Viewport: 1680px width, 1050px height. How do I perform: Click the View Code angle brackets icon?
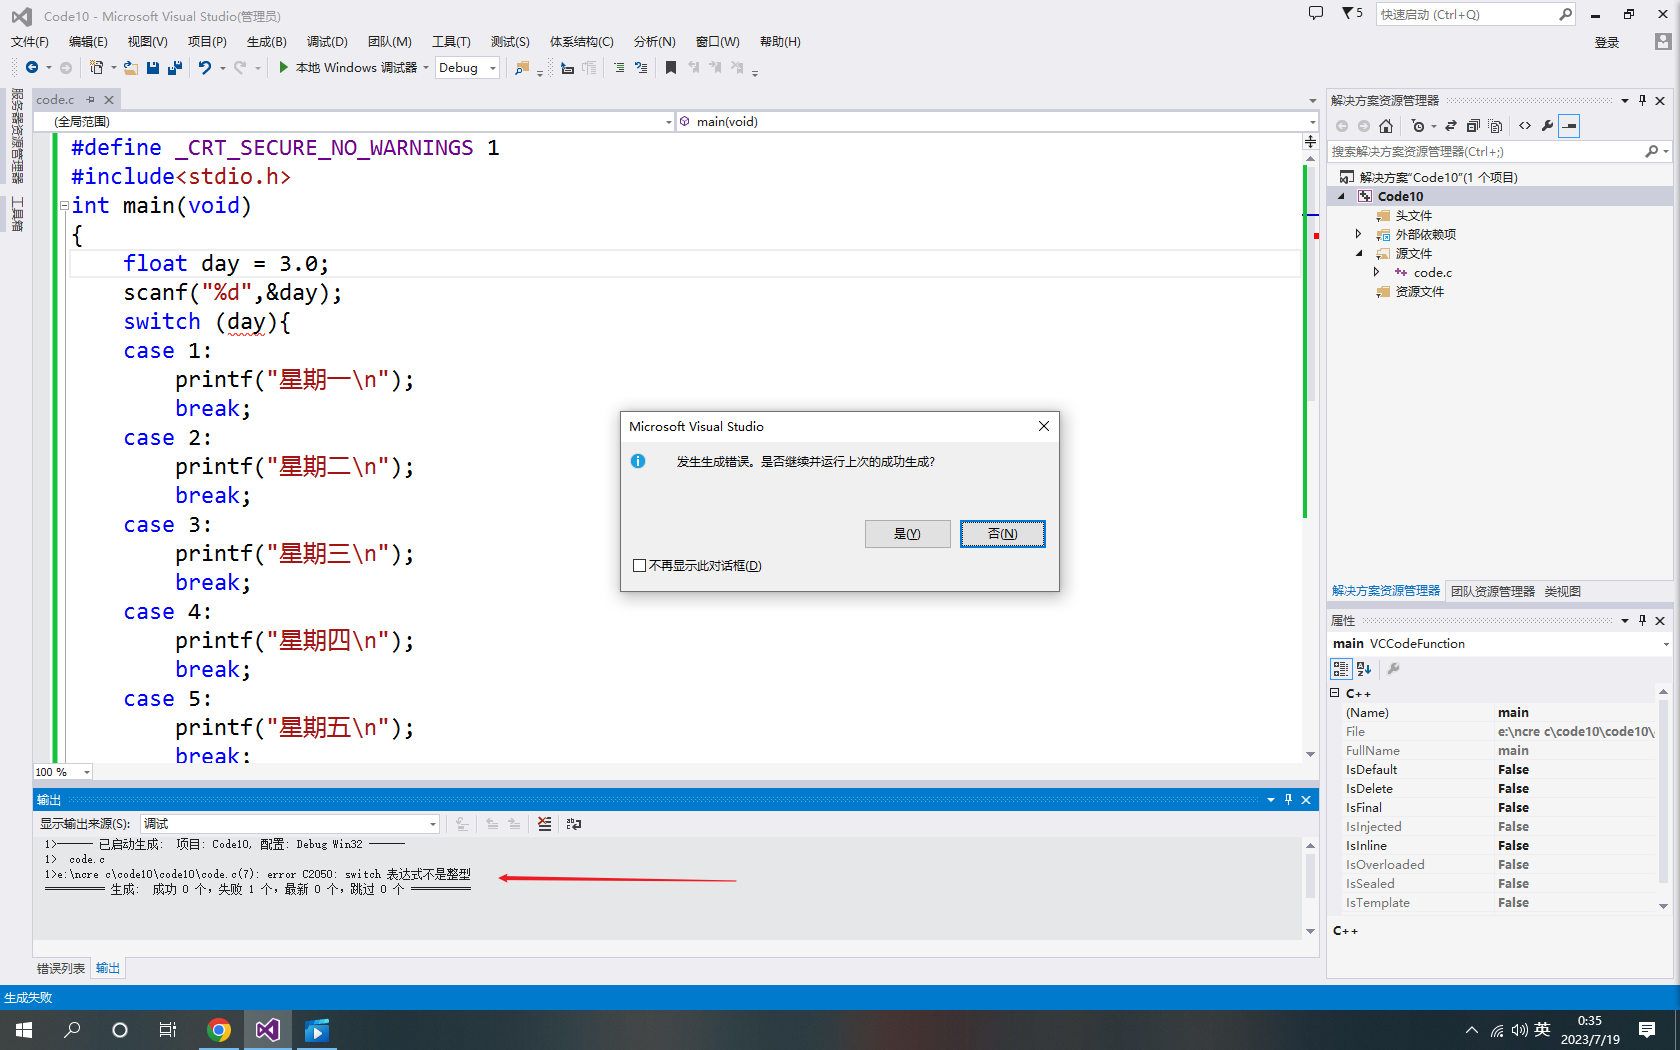coord(1525,126)
